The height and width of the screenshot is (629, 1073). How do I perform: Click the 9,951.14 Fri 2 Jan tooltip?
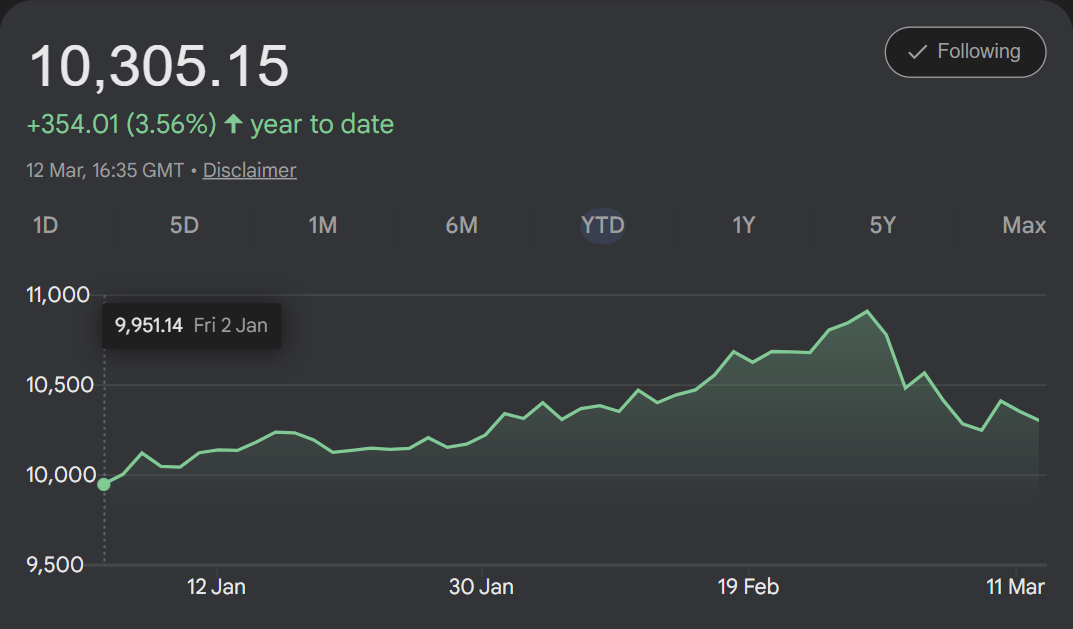tap(192, 326)
